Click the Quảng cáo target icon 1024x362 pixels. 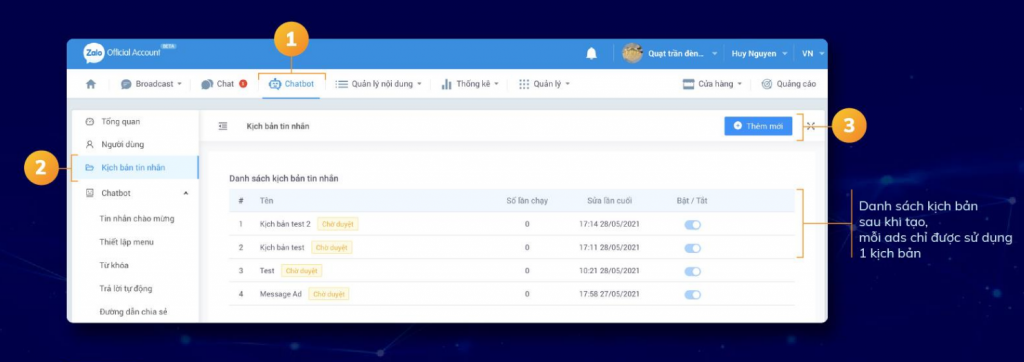(x=767, y=84)
